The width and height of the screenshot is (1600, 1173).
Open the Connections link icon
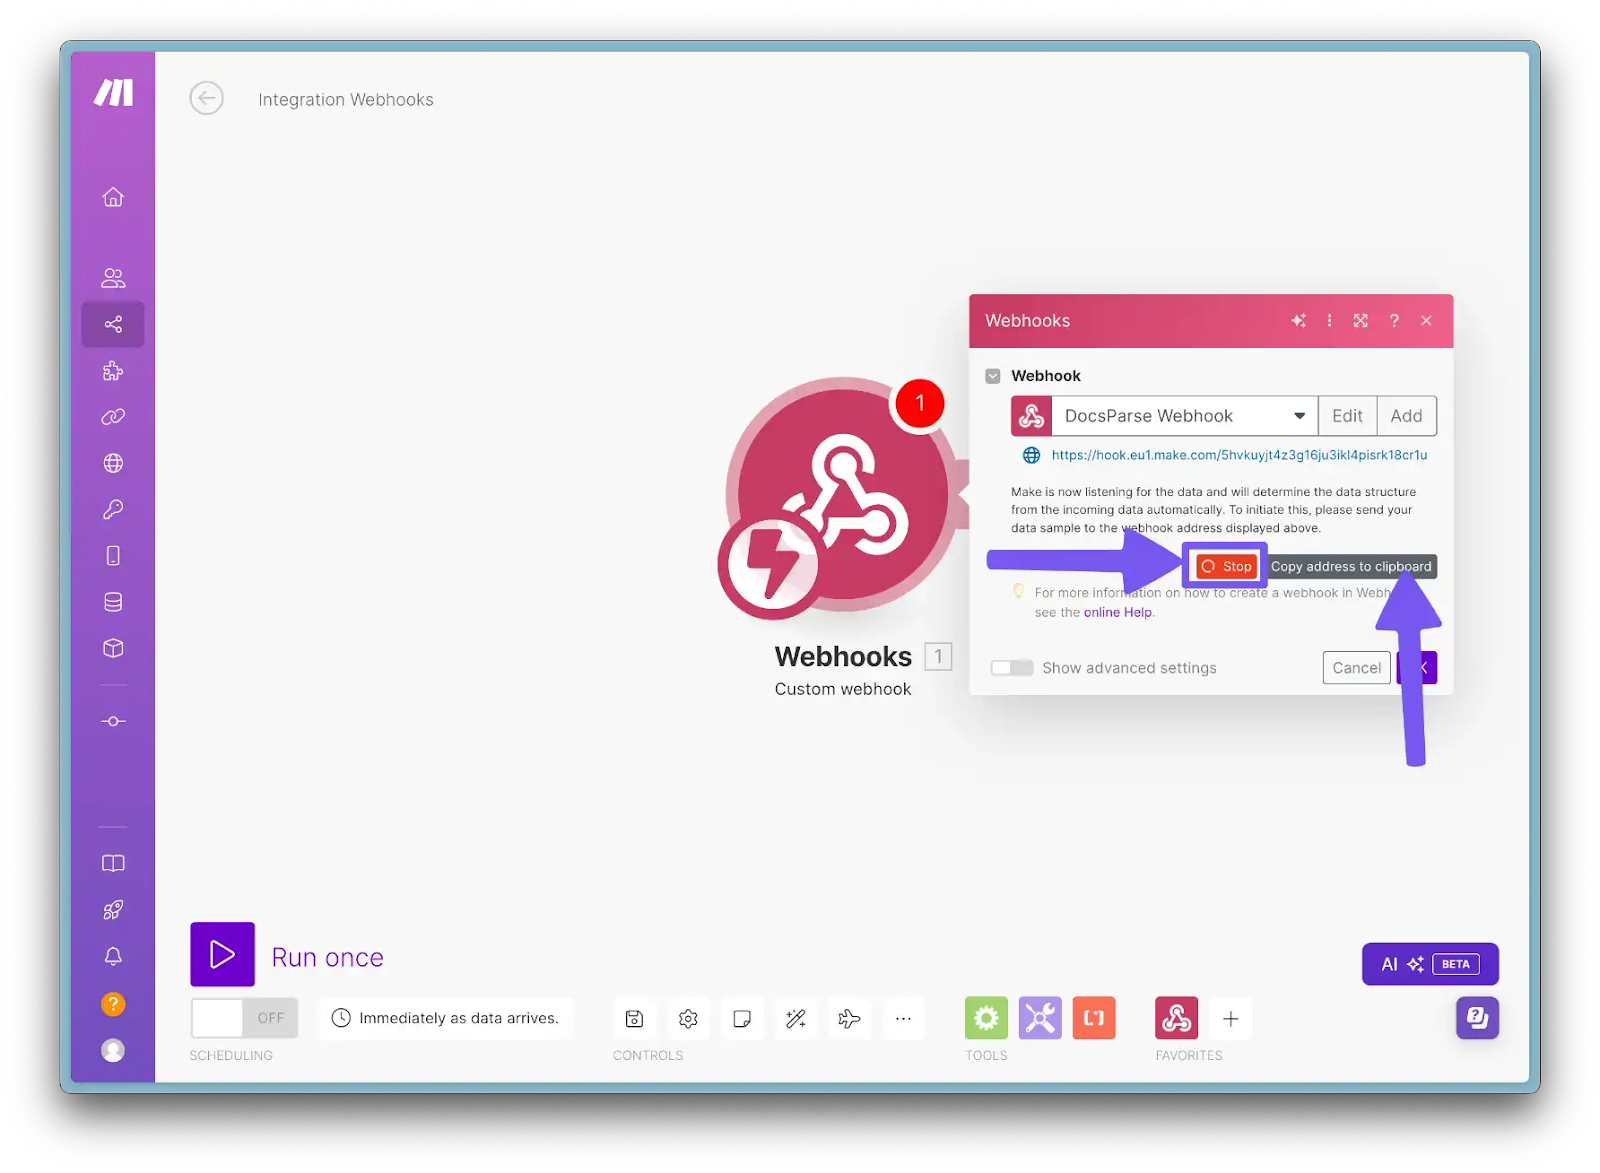[x=113, y=417]
